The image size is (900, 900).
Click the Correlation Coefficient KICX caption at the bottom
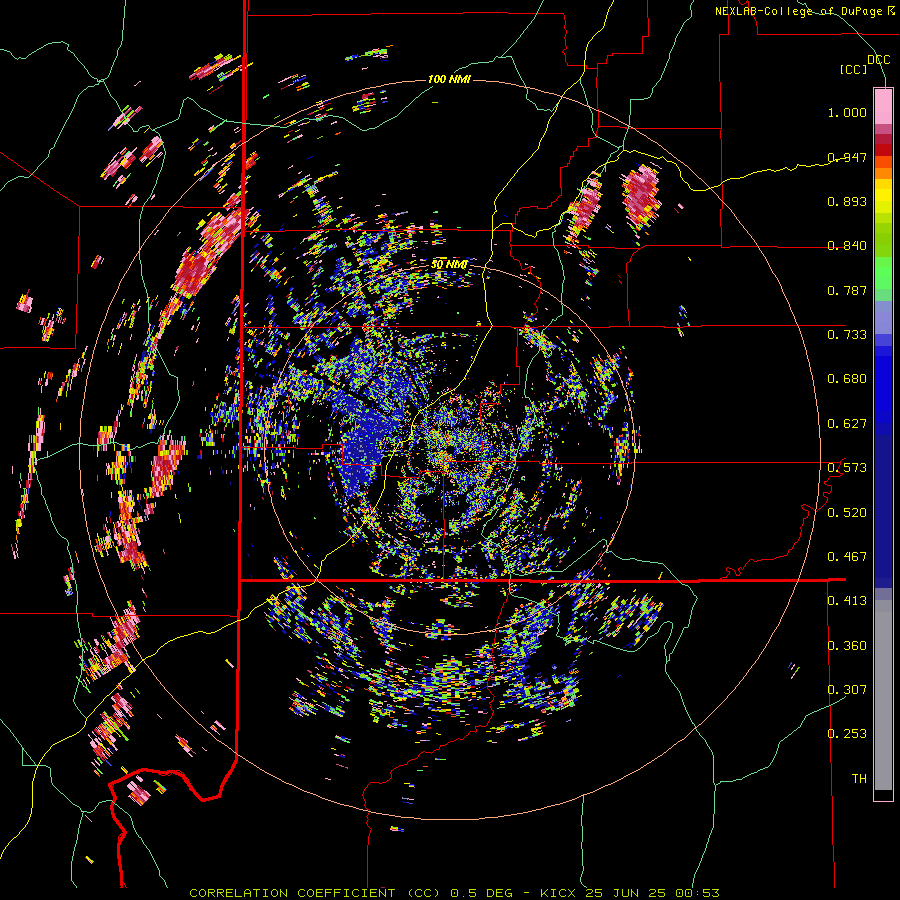point(455,893)
